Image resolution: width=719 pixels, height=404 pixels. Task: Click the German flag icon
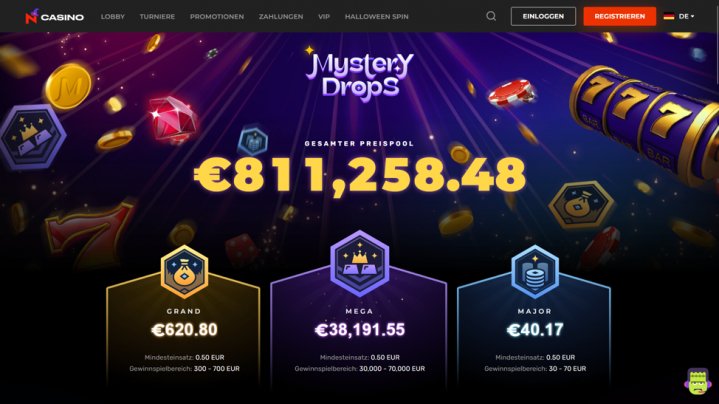coord(669,17)
